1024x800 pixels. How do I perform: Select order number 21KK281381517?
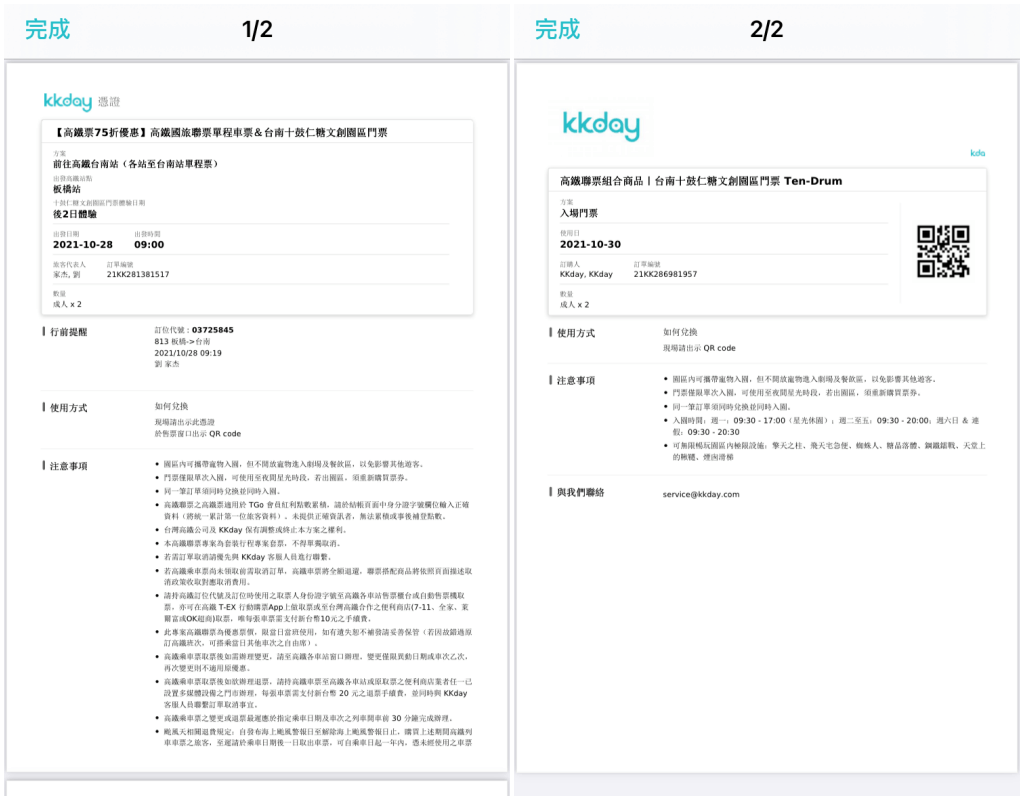pos(138,274)
